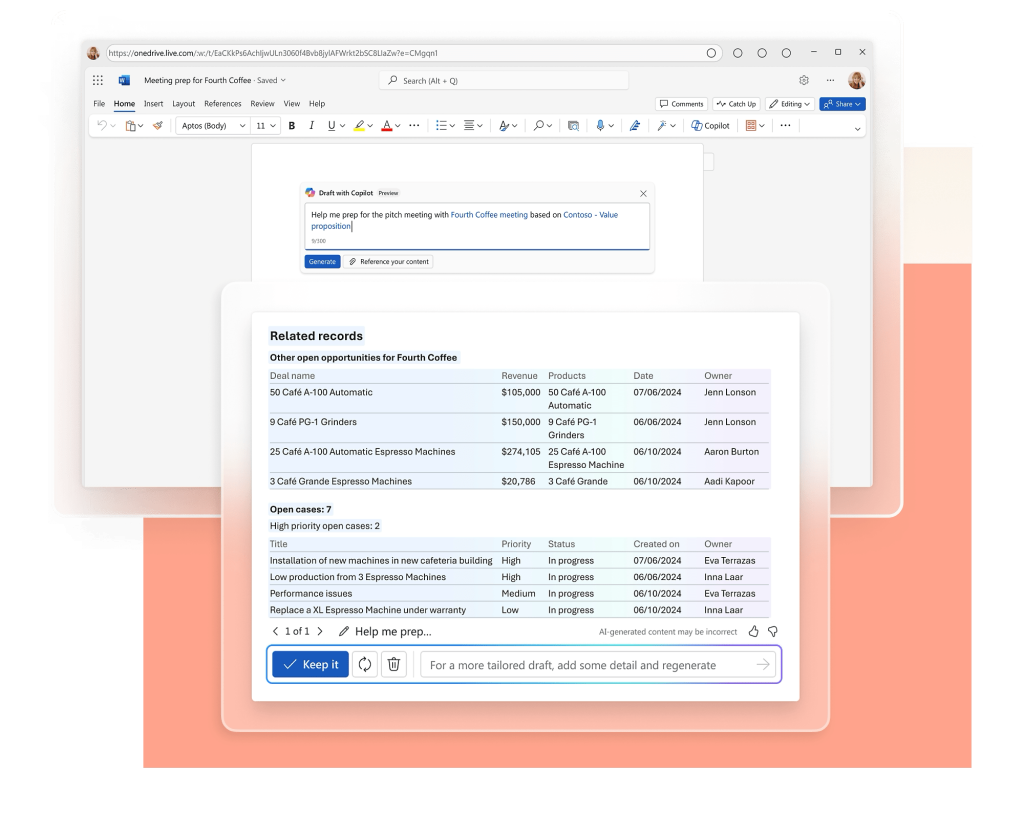
Task: Click the Styles icon
Action: pyautogui.click(x=504, y=125)
